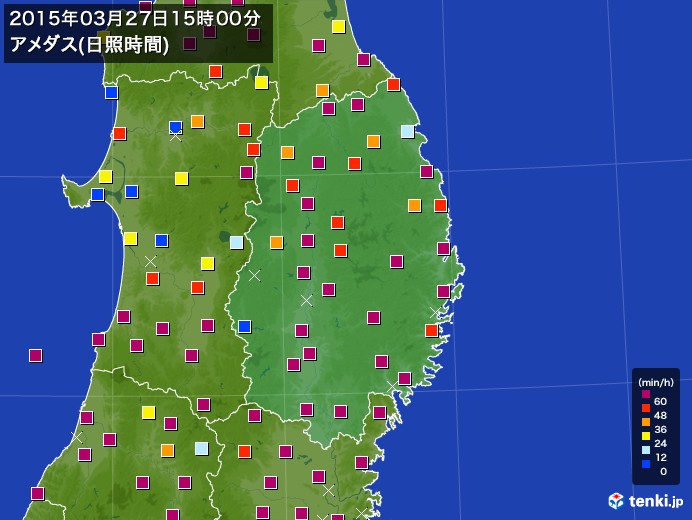Click the アメダス(日照時間) title text
The image size is (692, 520).
(89, 45)
